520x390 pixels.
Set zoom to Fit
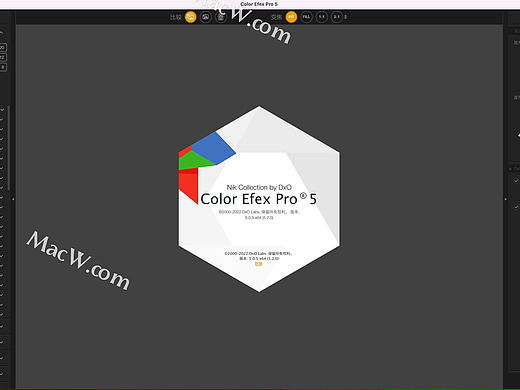(x=291, y=17)
